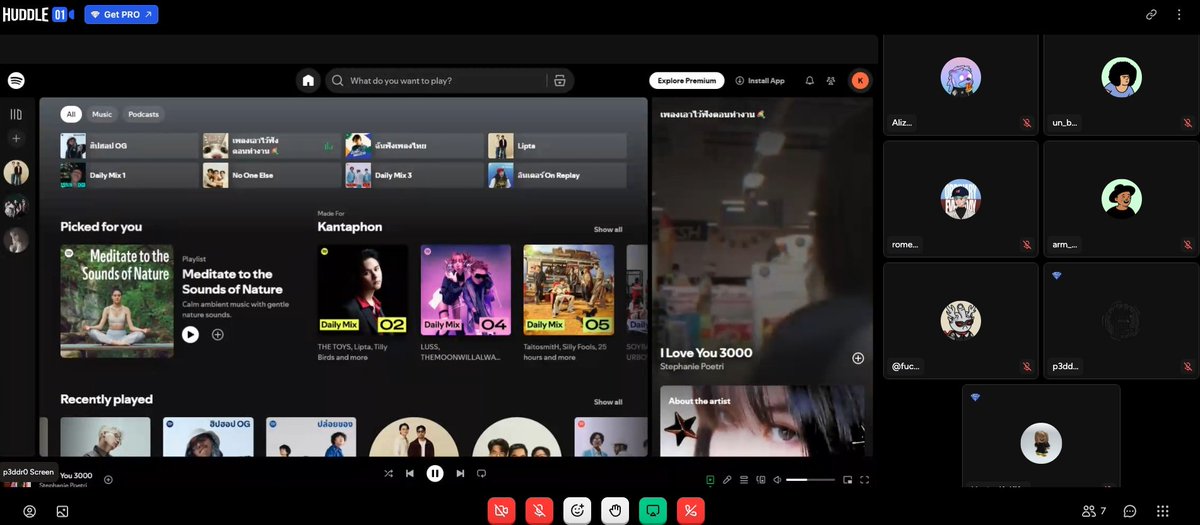
Task: Open the participants list showing 7
Action: click(x=1093, y=511)
